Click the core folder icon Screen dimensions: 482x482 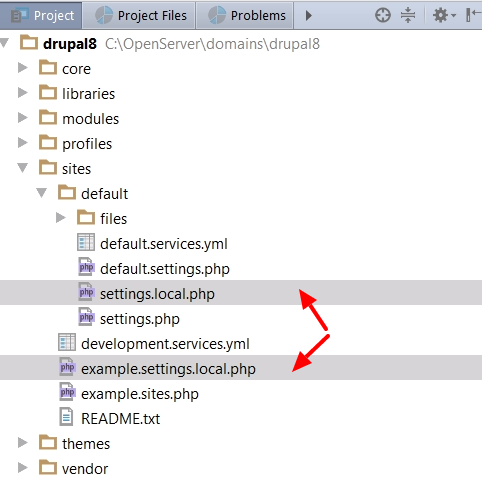point(48,67)
